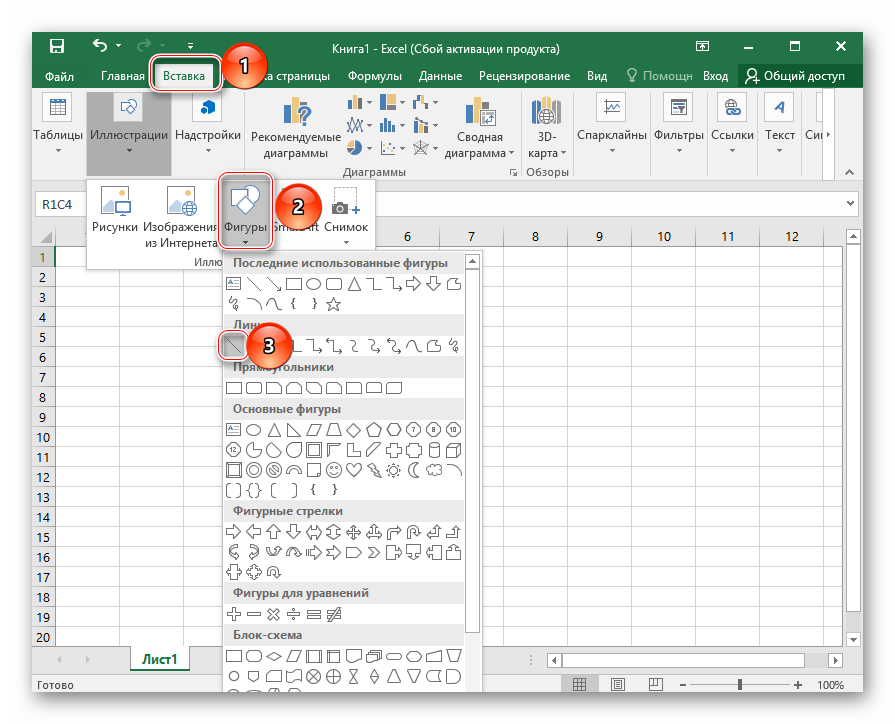Screen dimensions: 895x724
Task: Select row header 10
Action: pyautogui.click(x=43, y=437)
